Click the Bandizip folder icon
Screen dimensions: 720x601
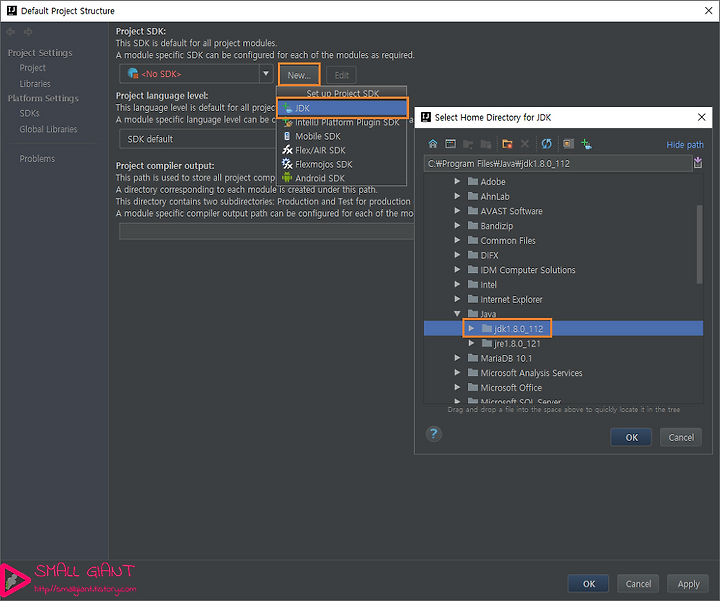click(x=473, y=225)
